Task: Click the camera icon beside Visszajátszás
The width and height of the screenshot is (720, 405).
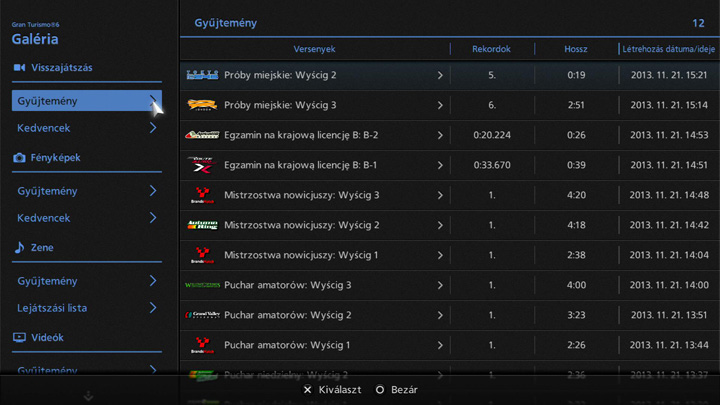Action: 19,68
